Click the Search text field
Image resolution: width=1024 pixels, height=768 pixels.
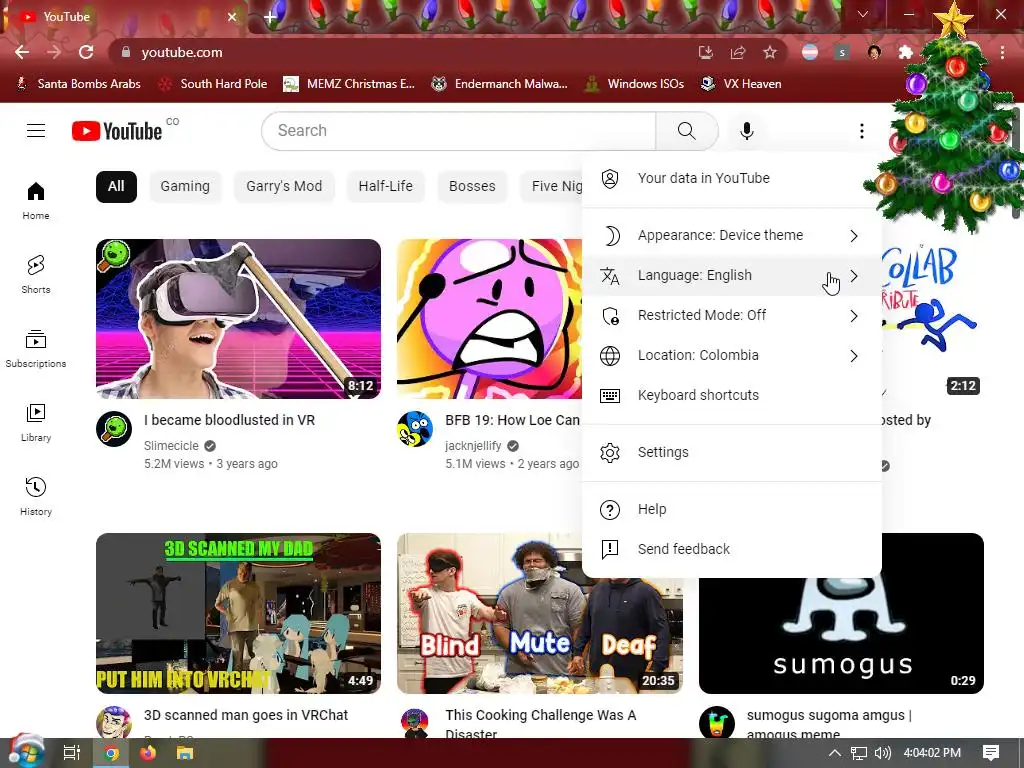[458, 131]
